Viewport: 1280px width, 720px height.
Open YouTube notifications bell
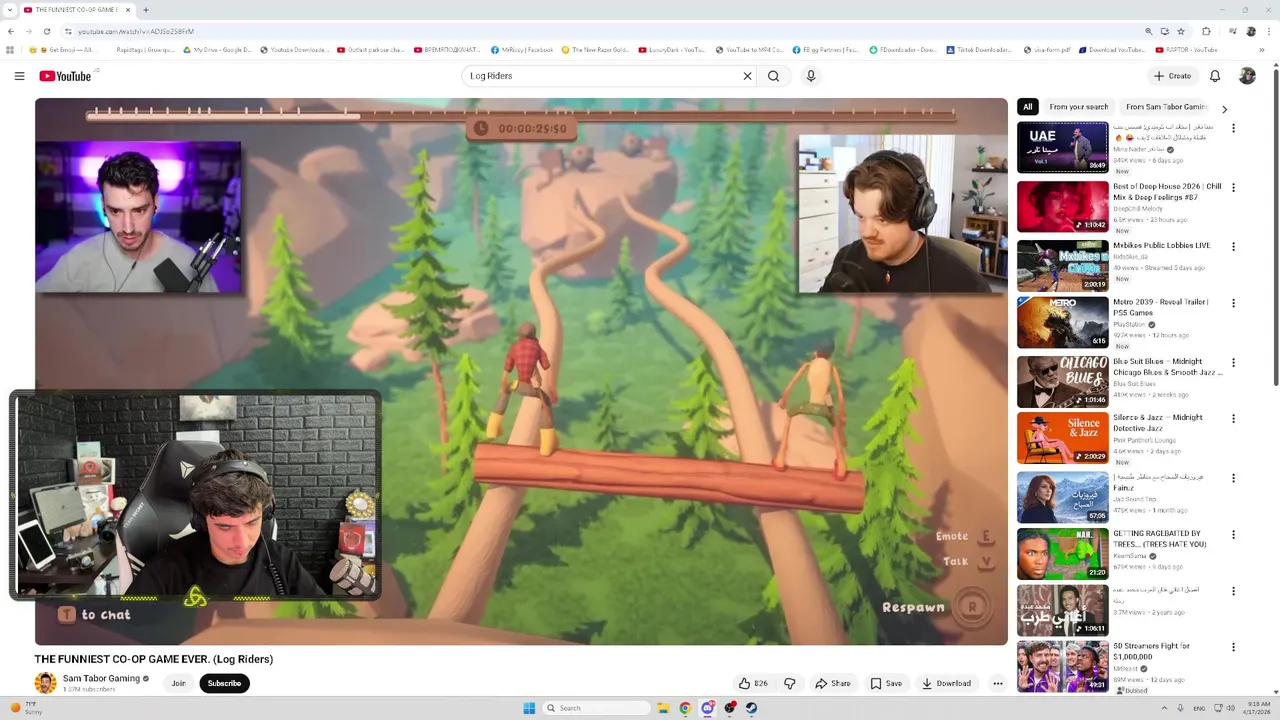coord(1215,76)
